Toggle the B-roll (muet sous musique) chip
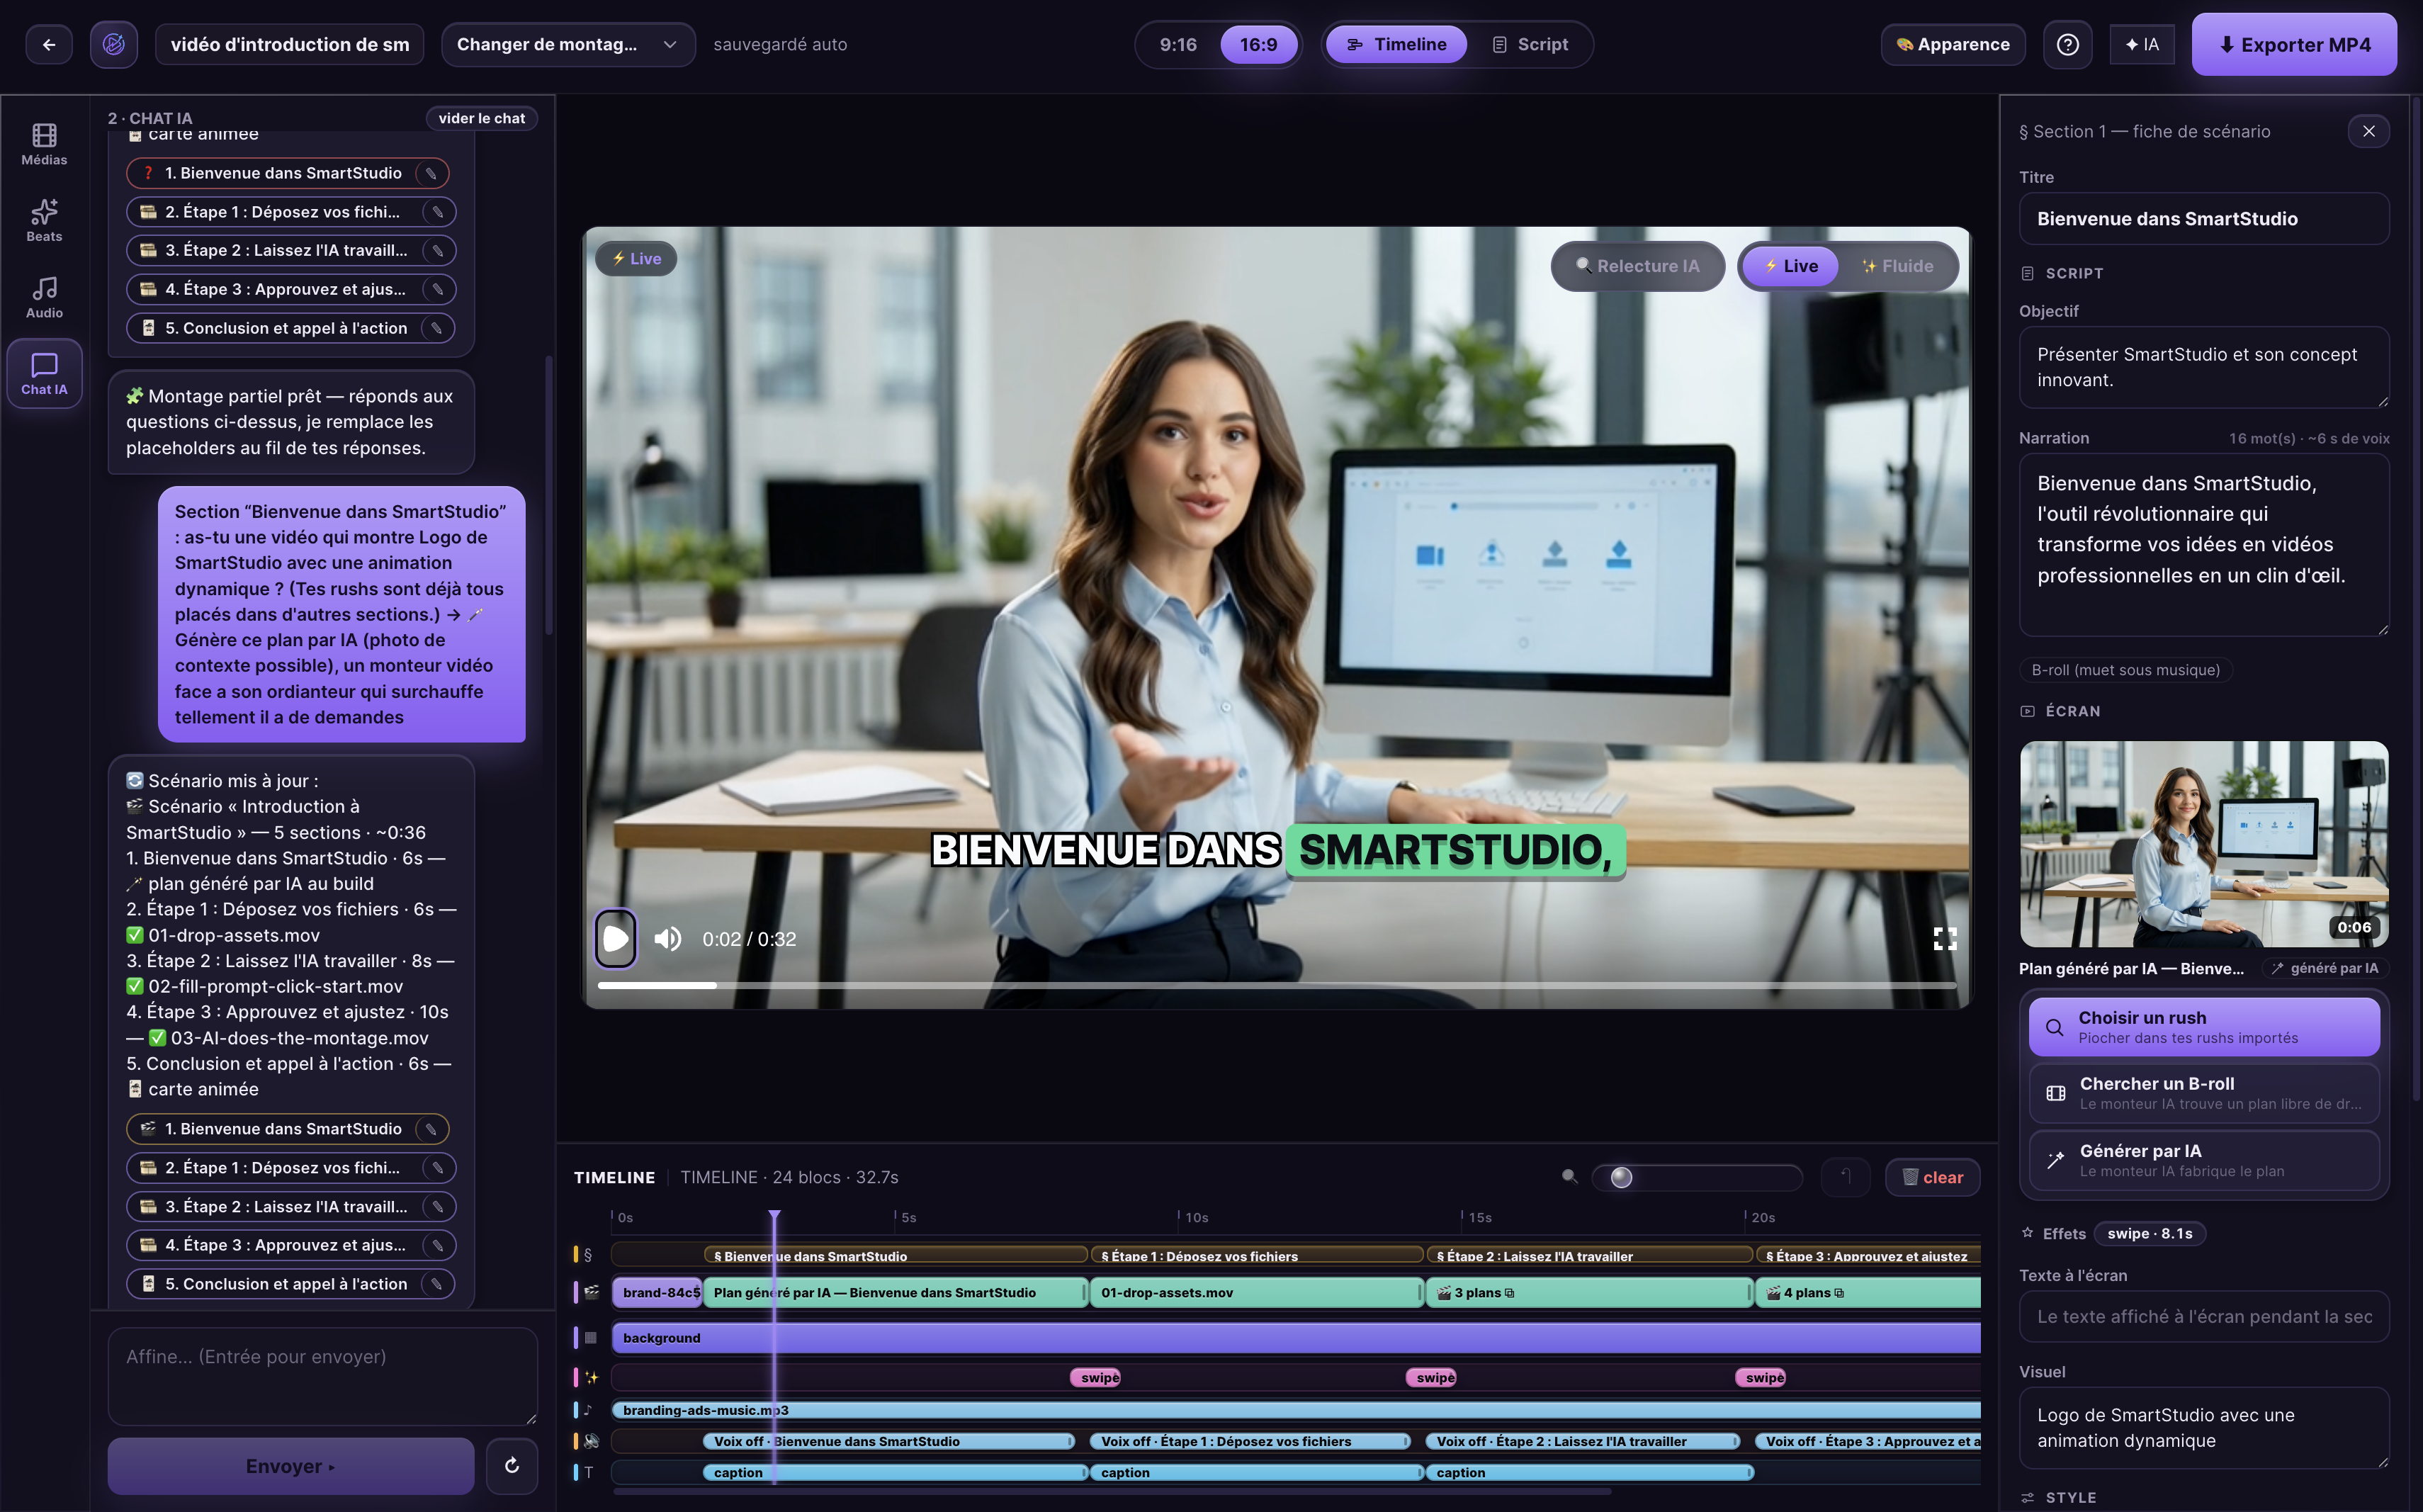The image size is (2423, 1512). tap(2125, 670)
